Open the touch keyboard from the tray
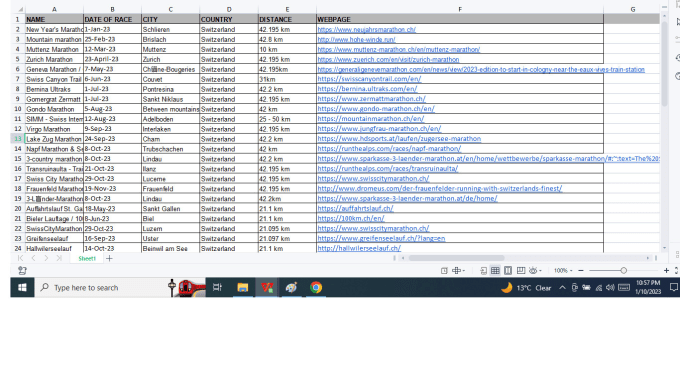The image size is (680, 382). click(624, 288)
